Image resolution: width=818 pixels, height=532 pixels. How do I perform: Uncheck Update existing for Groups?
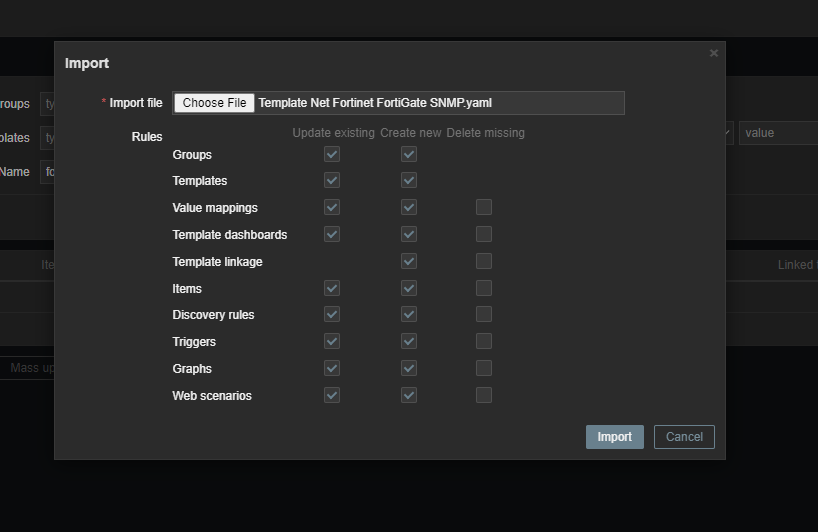(332, 154)
